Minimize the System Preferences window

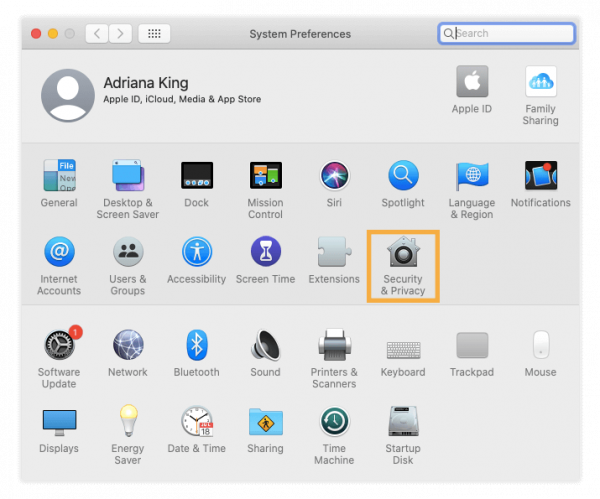53,34
